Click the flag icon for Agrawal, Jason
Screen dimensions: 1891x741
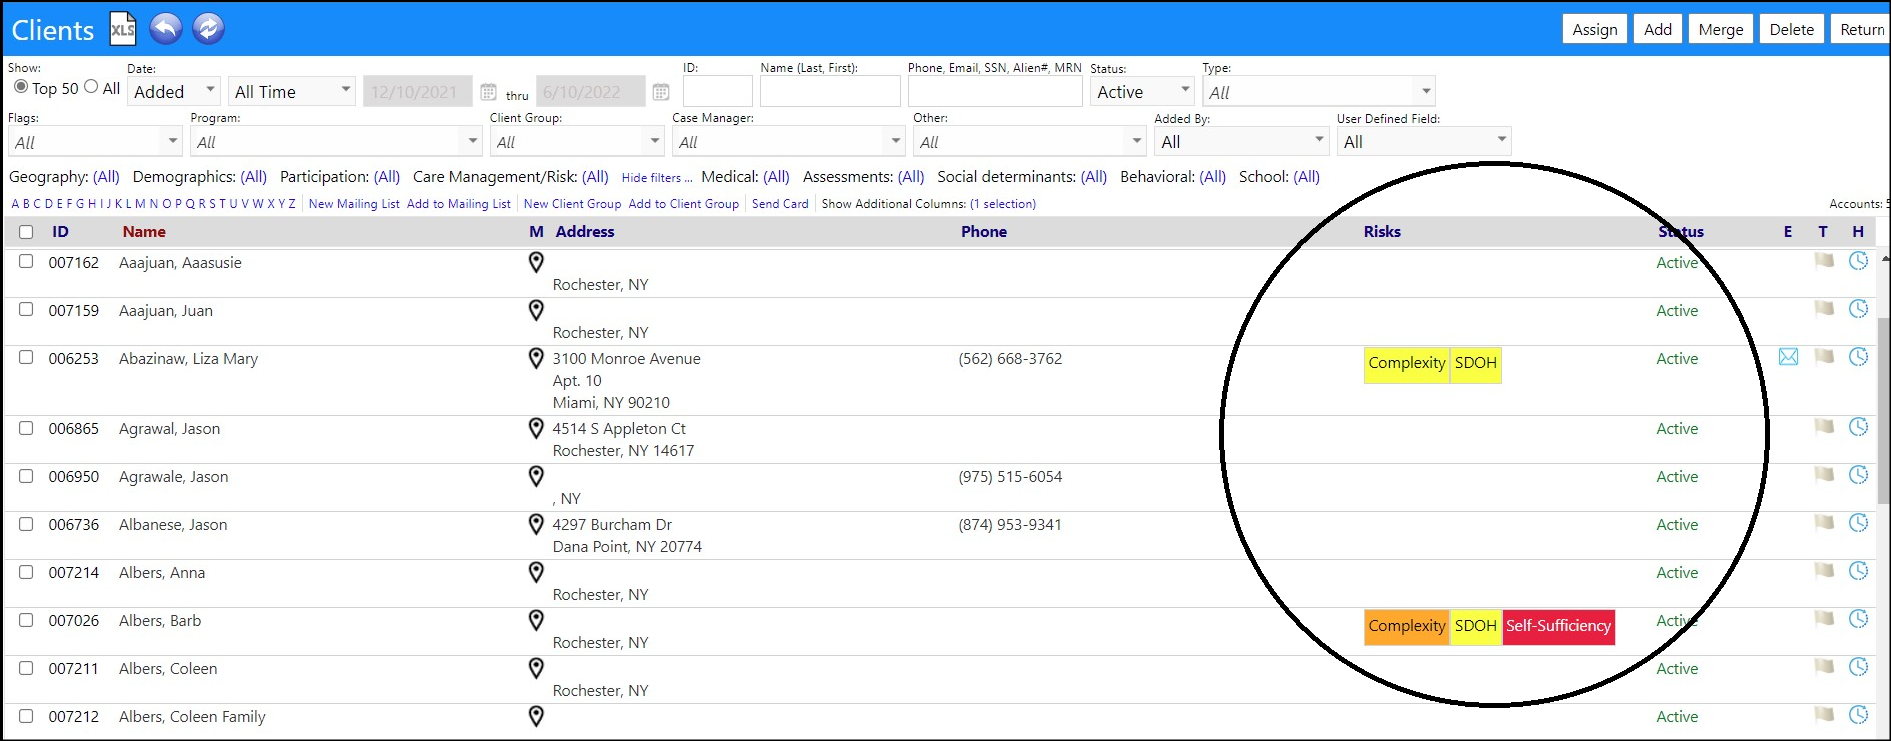pyautogui.click(x=1824, y=427)
